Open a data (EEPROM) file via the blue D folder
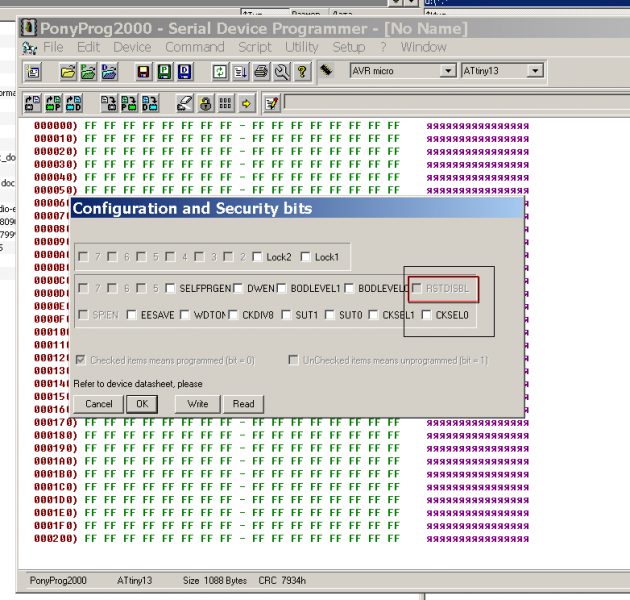Screen dimensions: 630x600 tap(108, 72)
